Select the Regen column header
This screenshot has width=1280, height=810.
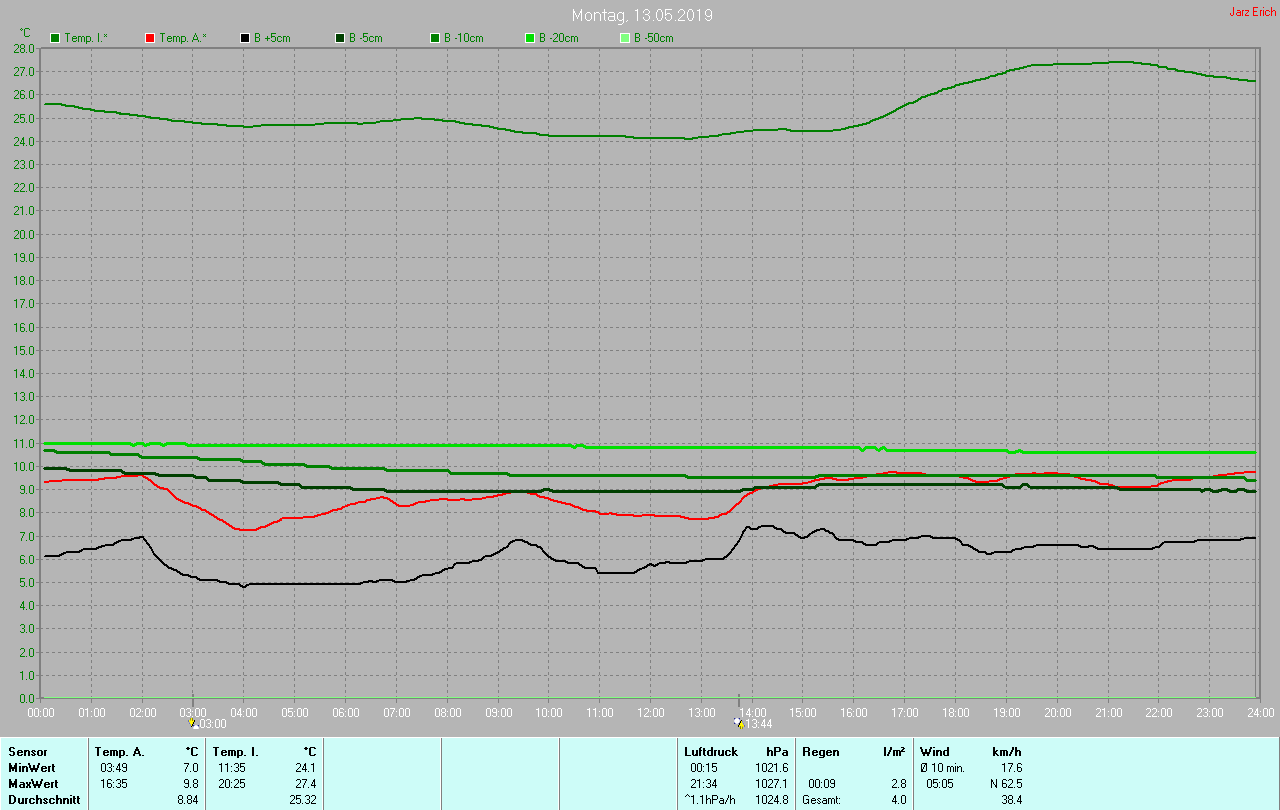[x=820, y=752]
